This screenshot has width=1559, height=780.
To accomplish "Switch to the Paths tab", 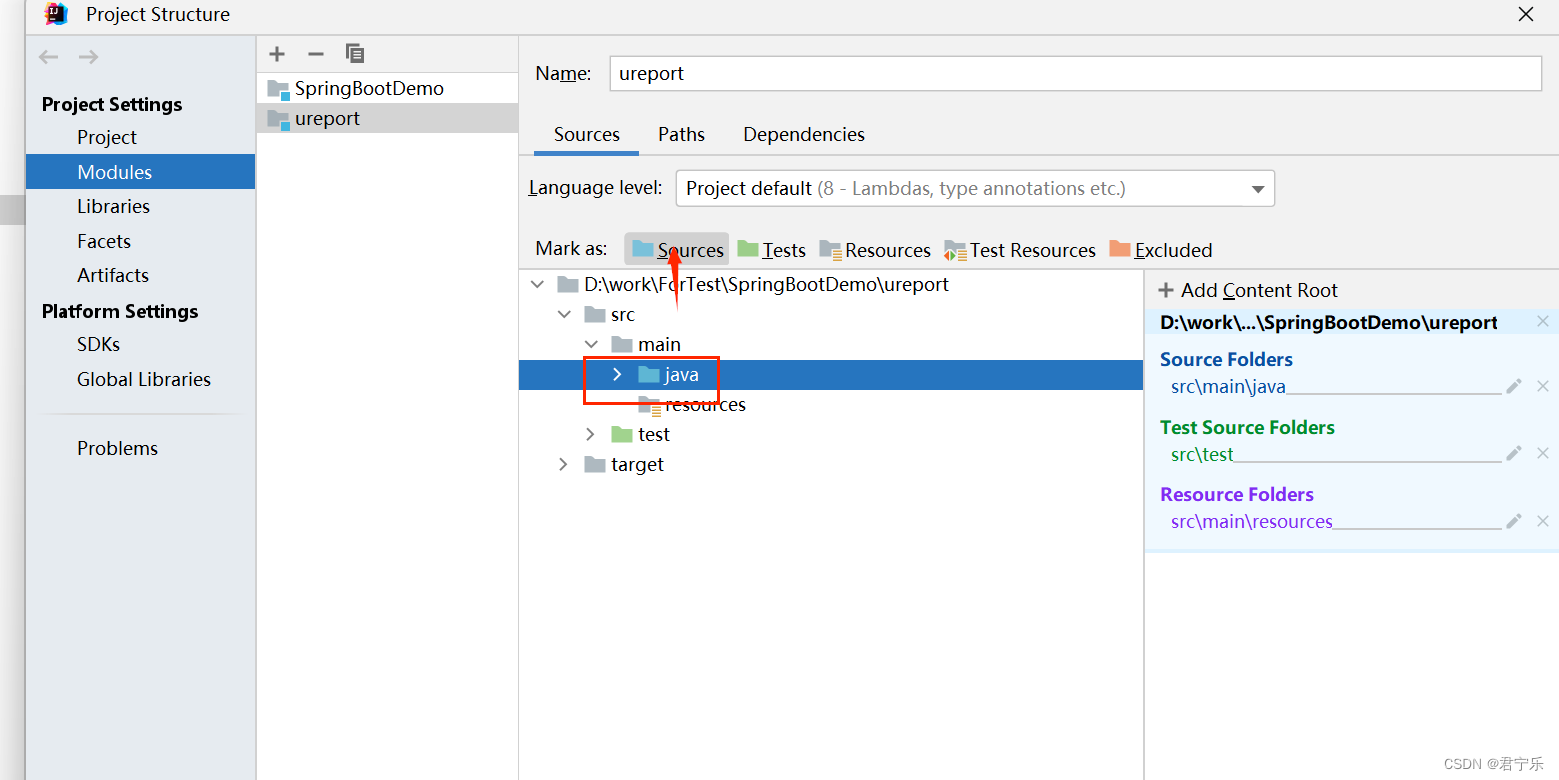I will point(680,134).
